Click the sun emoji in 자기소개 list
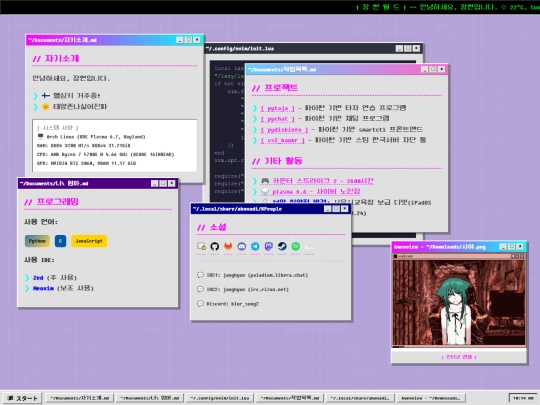Image resolution: width=540 pixels, height=405 pixels. (x=45, y=106)
